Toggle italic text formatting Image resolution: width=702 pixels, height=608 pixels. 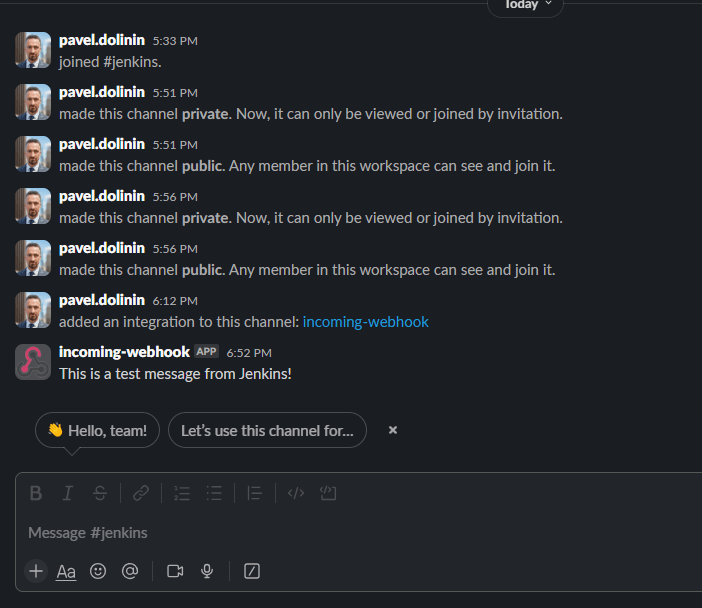coord(68,493)
